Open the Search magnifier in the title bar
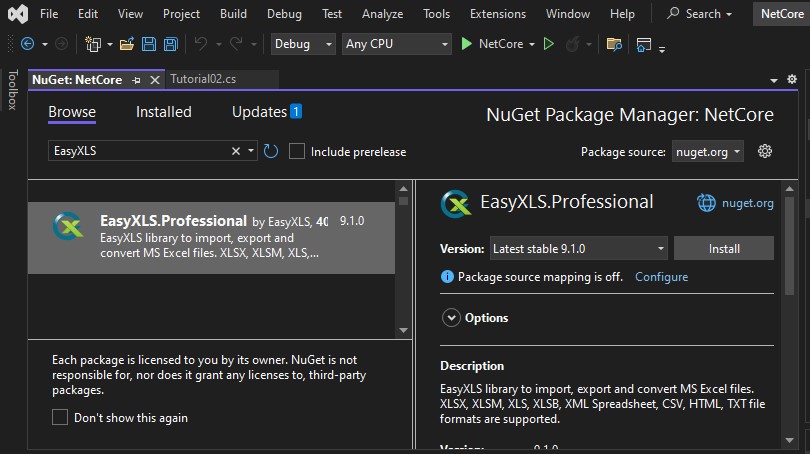 pos(673,13)
